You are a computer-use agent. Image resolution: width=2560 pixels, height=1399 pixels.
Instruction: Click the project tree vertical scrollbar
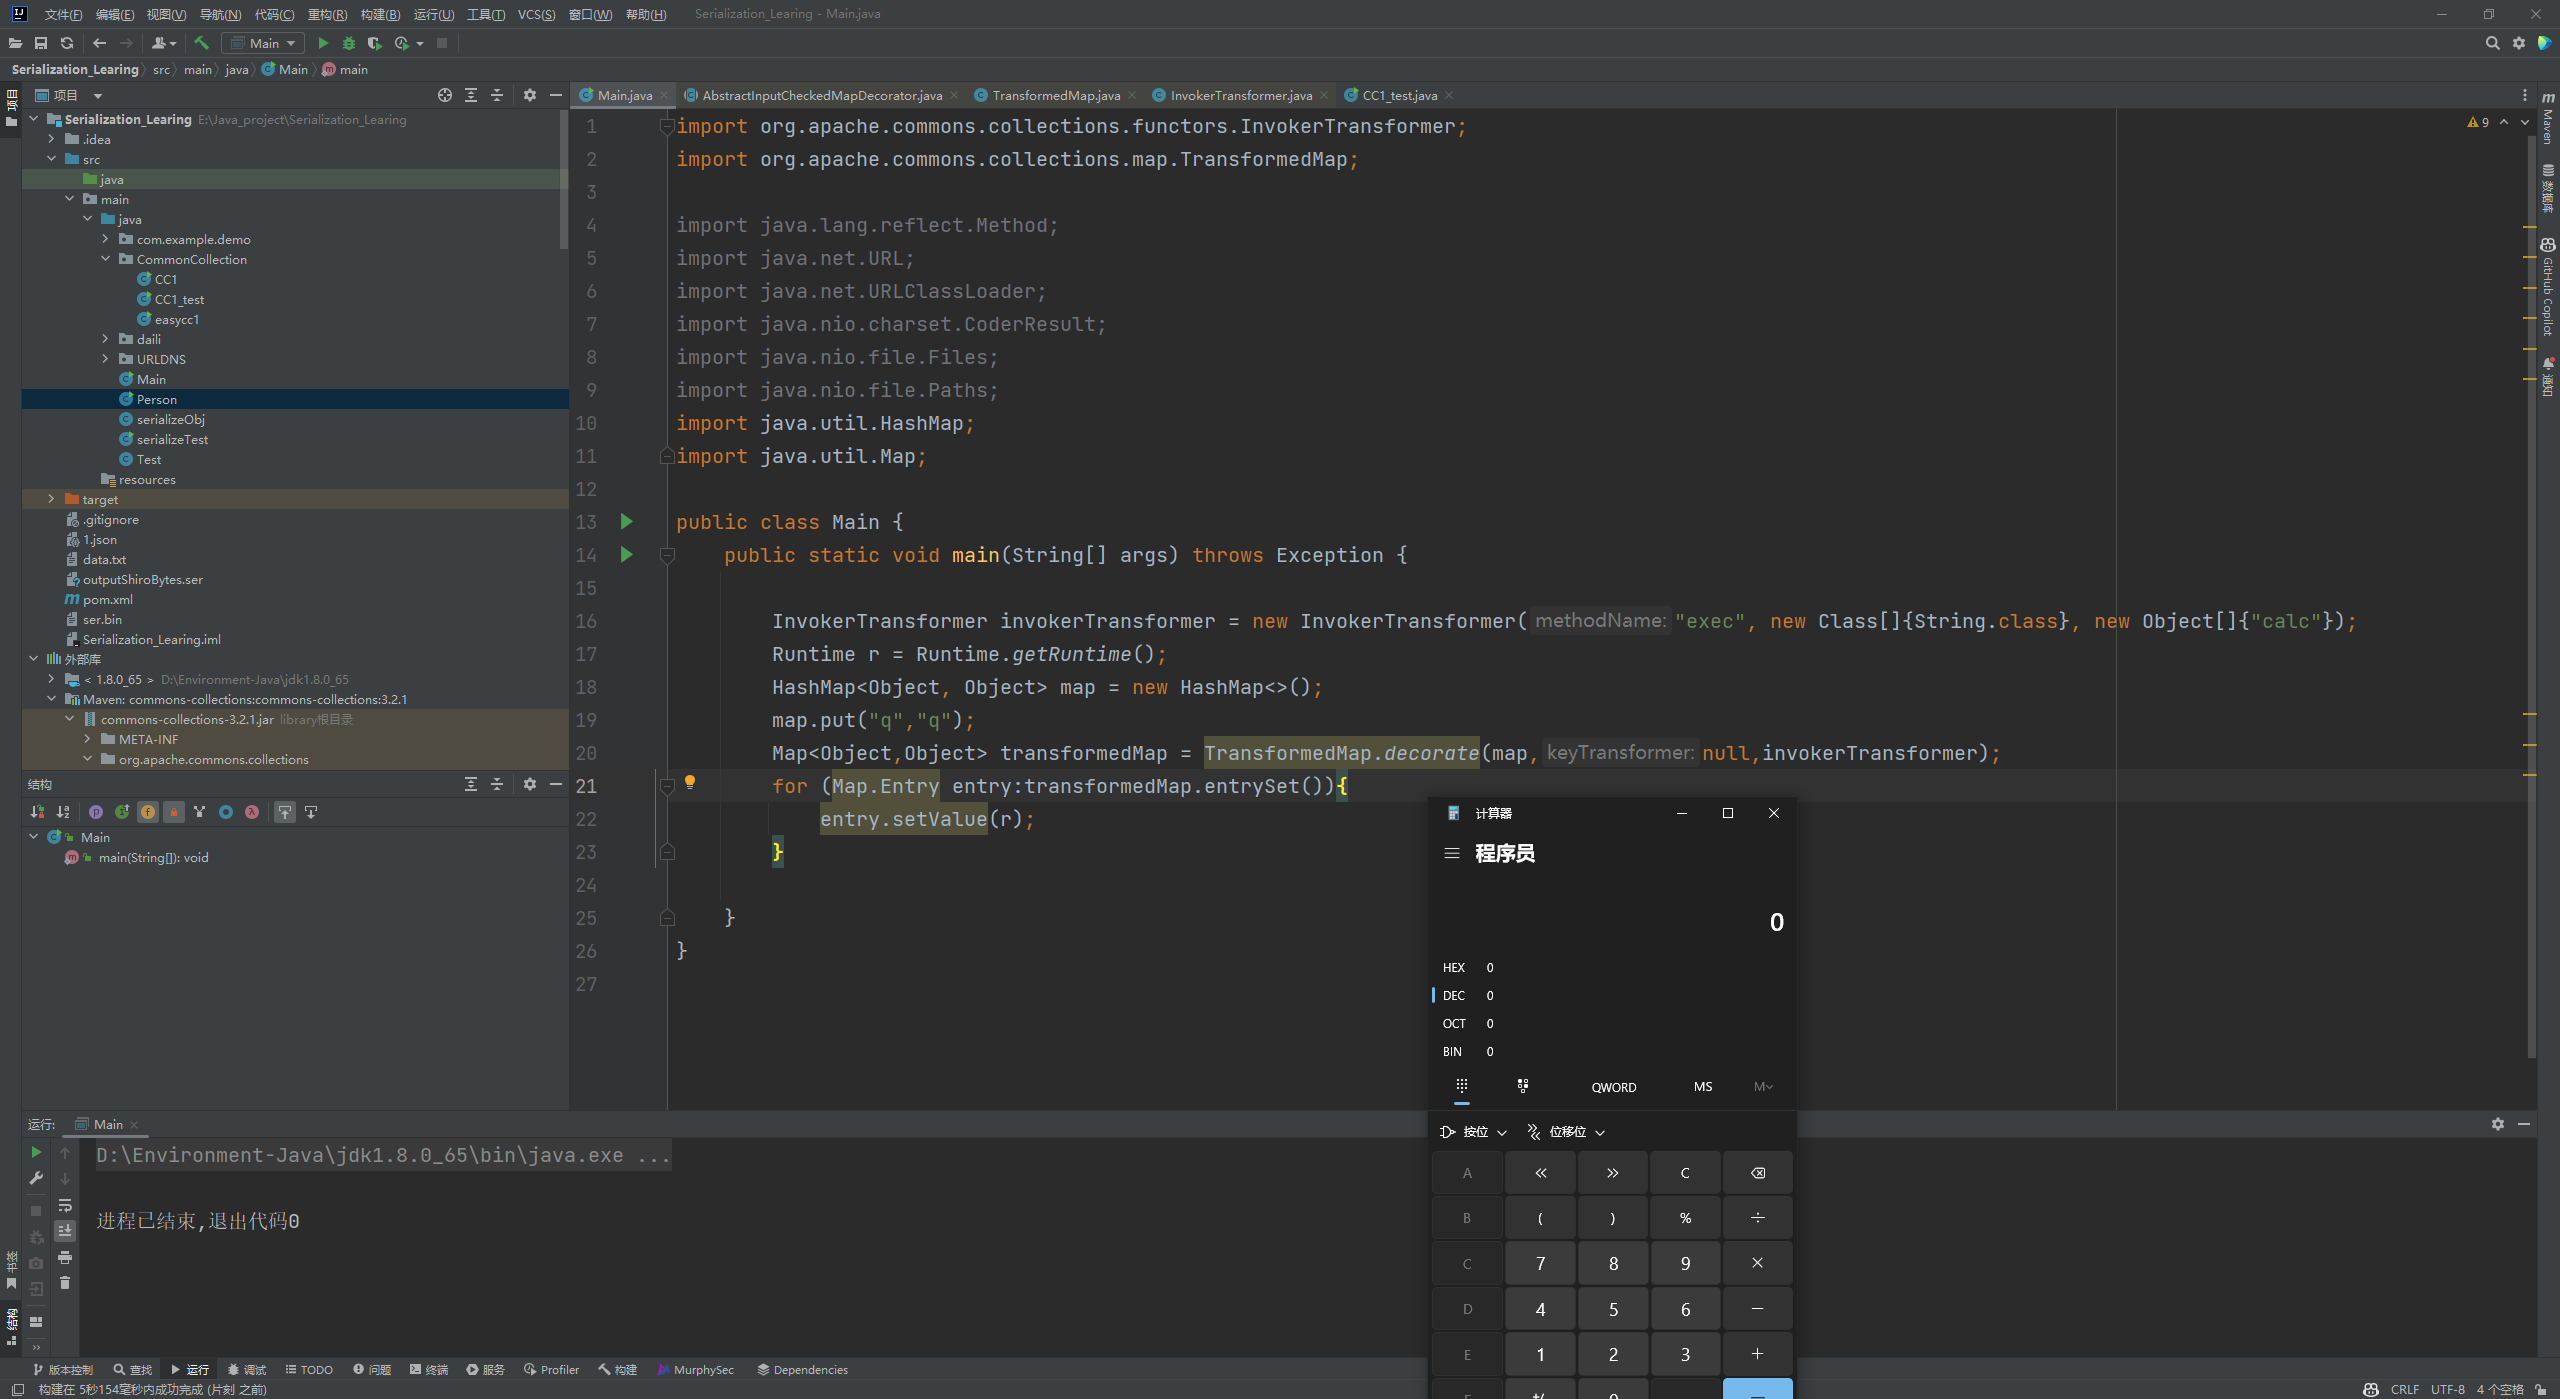pos(564,180)
